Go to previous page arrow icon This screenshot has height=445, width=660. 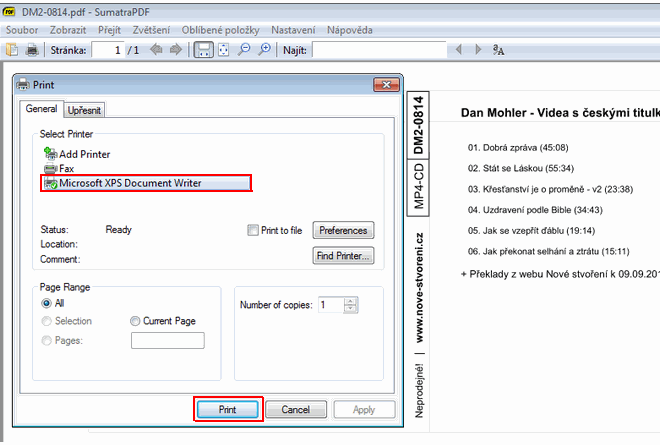[156, 50]
